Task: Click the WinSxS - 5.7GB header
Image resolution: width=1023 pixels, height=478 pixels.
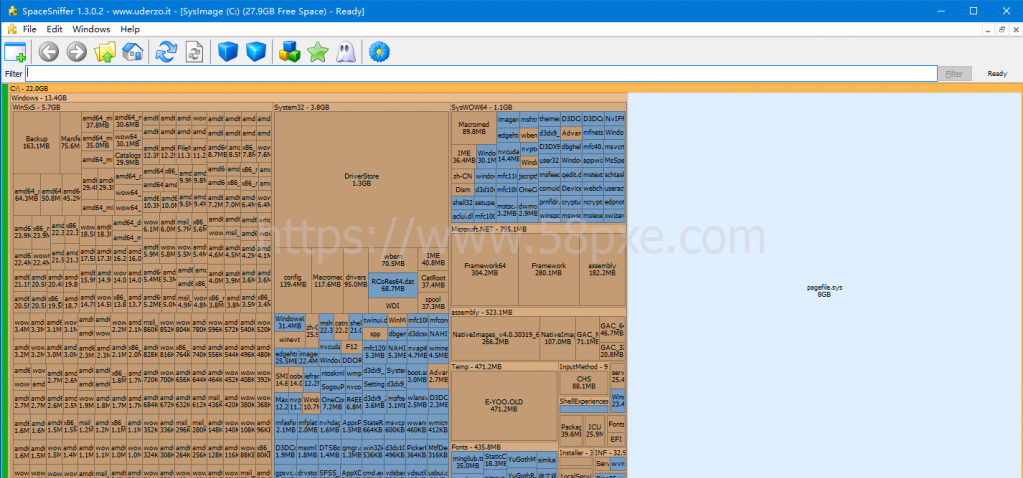Action: click(142, 107)
